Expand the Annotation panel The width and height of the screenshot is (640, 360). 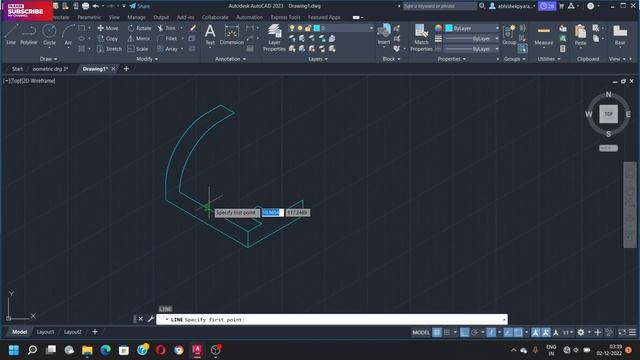pyautogui.click(x=230, y=59)
